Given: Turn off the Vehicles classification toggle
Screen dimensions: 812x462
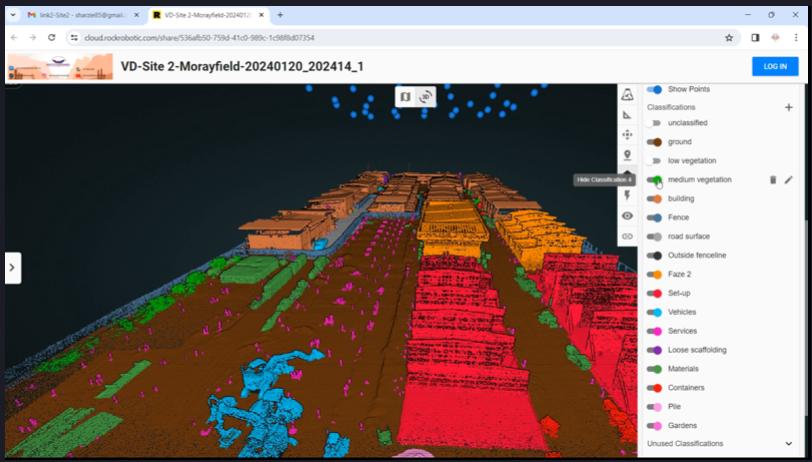Looking at the screenshot, I should (x=655, y=312).
